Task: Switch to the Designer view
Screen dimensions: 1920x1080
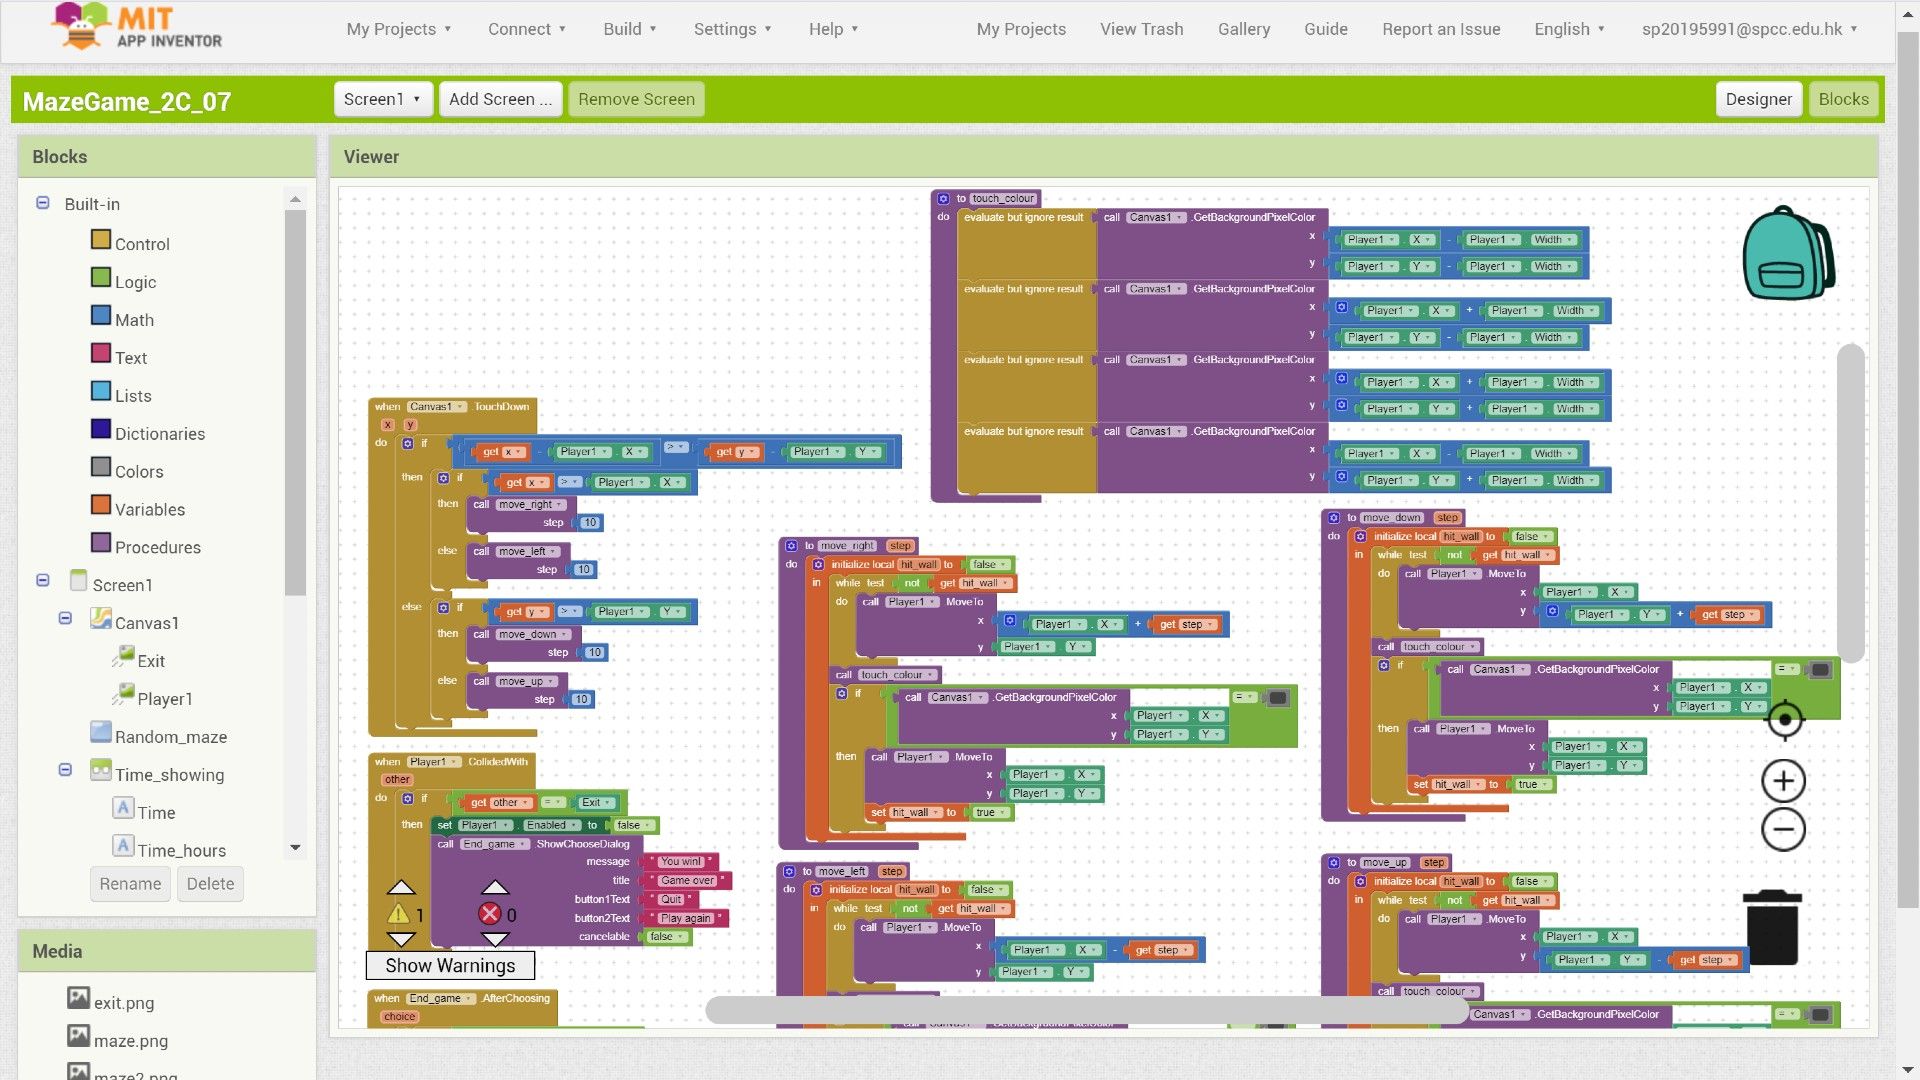Action: [x=1758, y=99]
